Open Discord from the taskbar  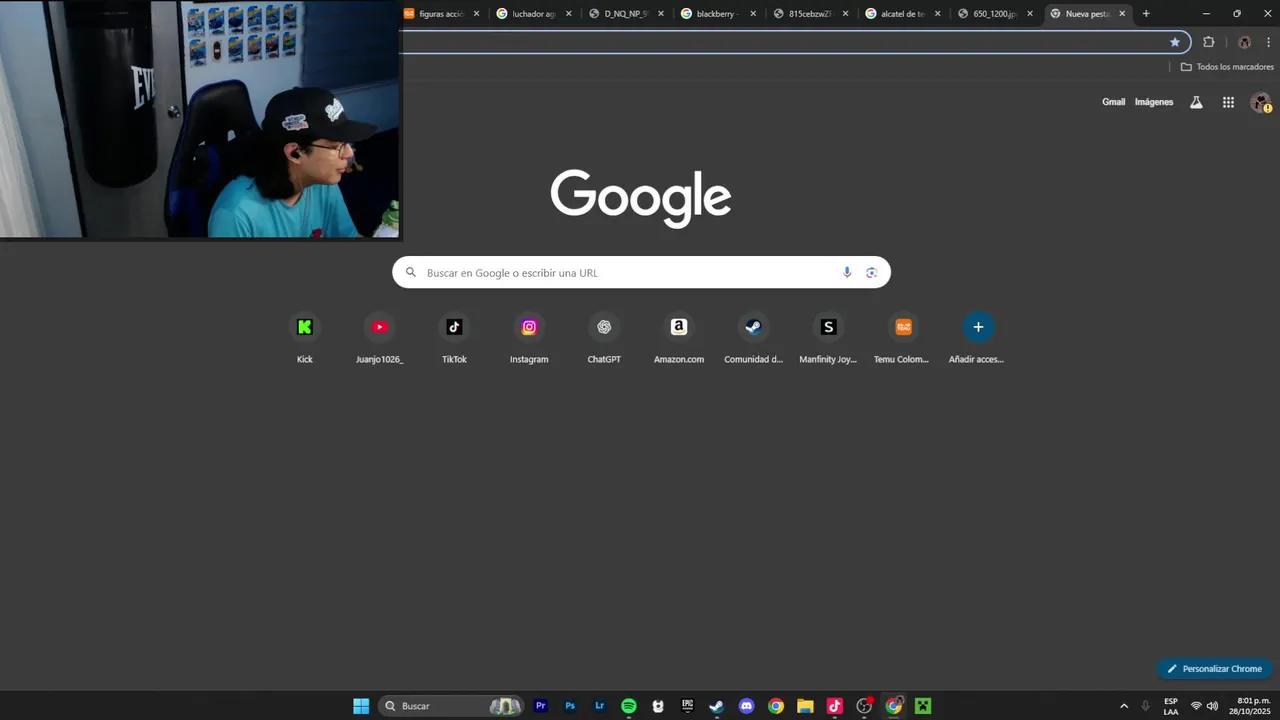(x=746, y=706)
